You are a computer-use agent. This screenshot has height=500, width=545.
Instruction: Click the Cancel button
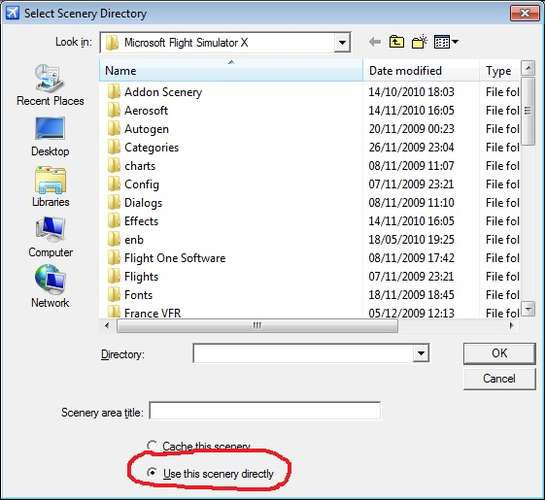tap(499, 378)
